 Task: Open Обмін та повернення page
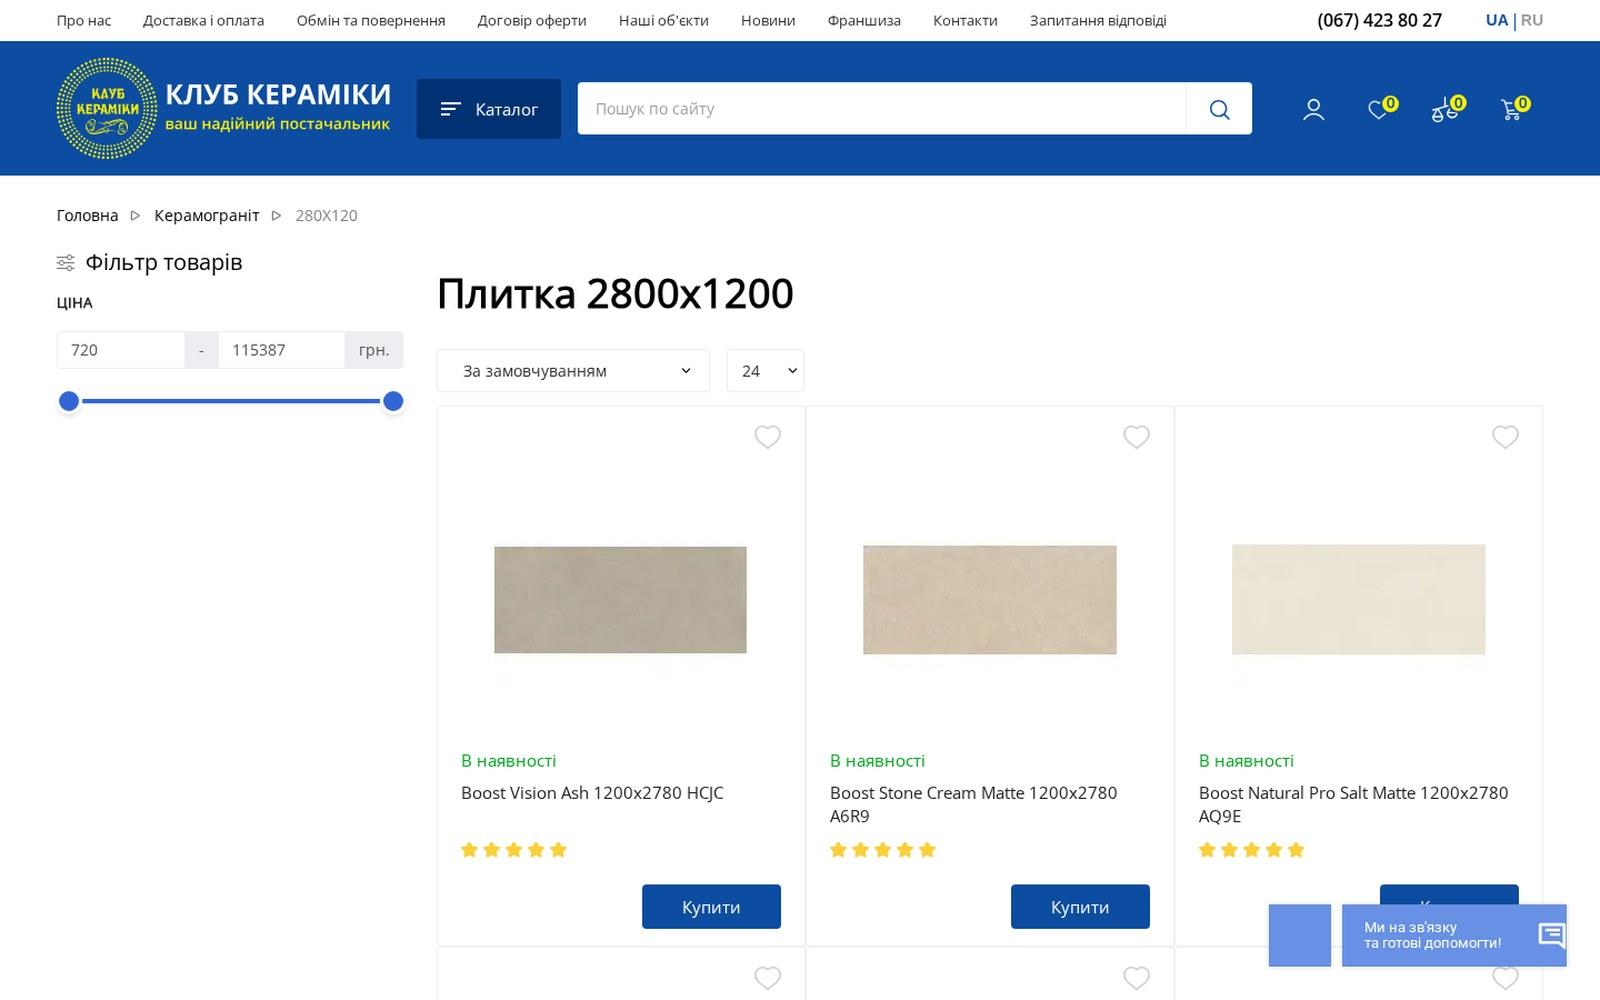click(371, 20)
